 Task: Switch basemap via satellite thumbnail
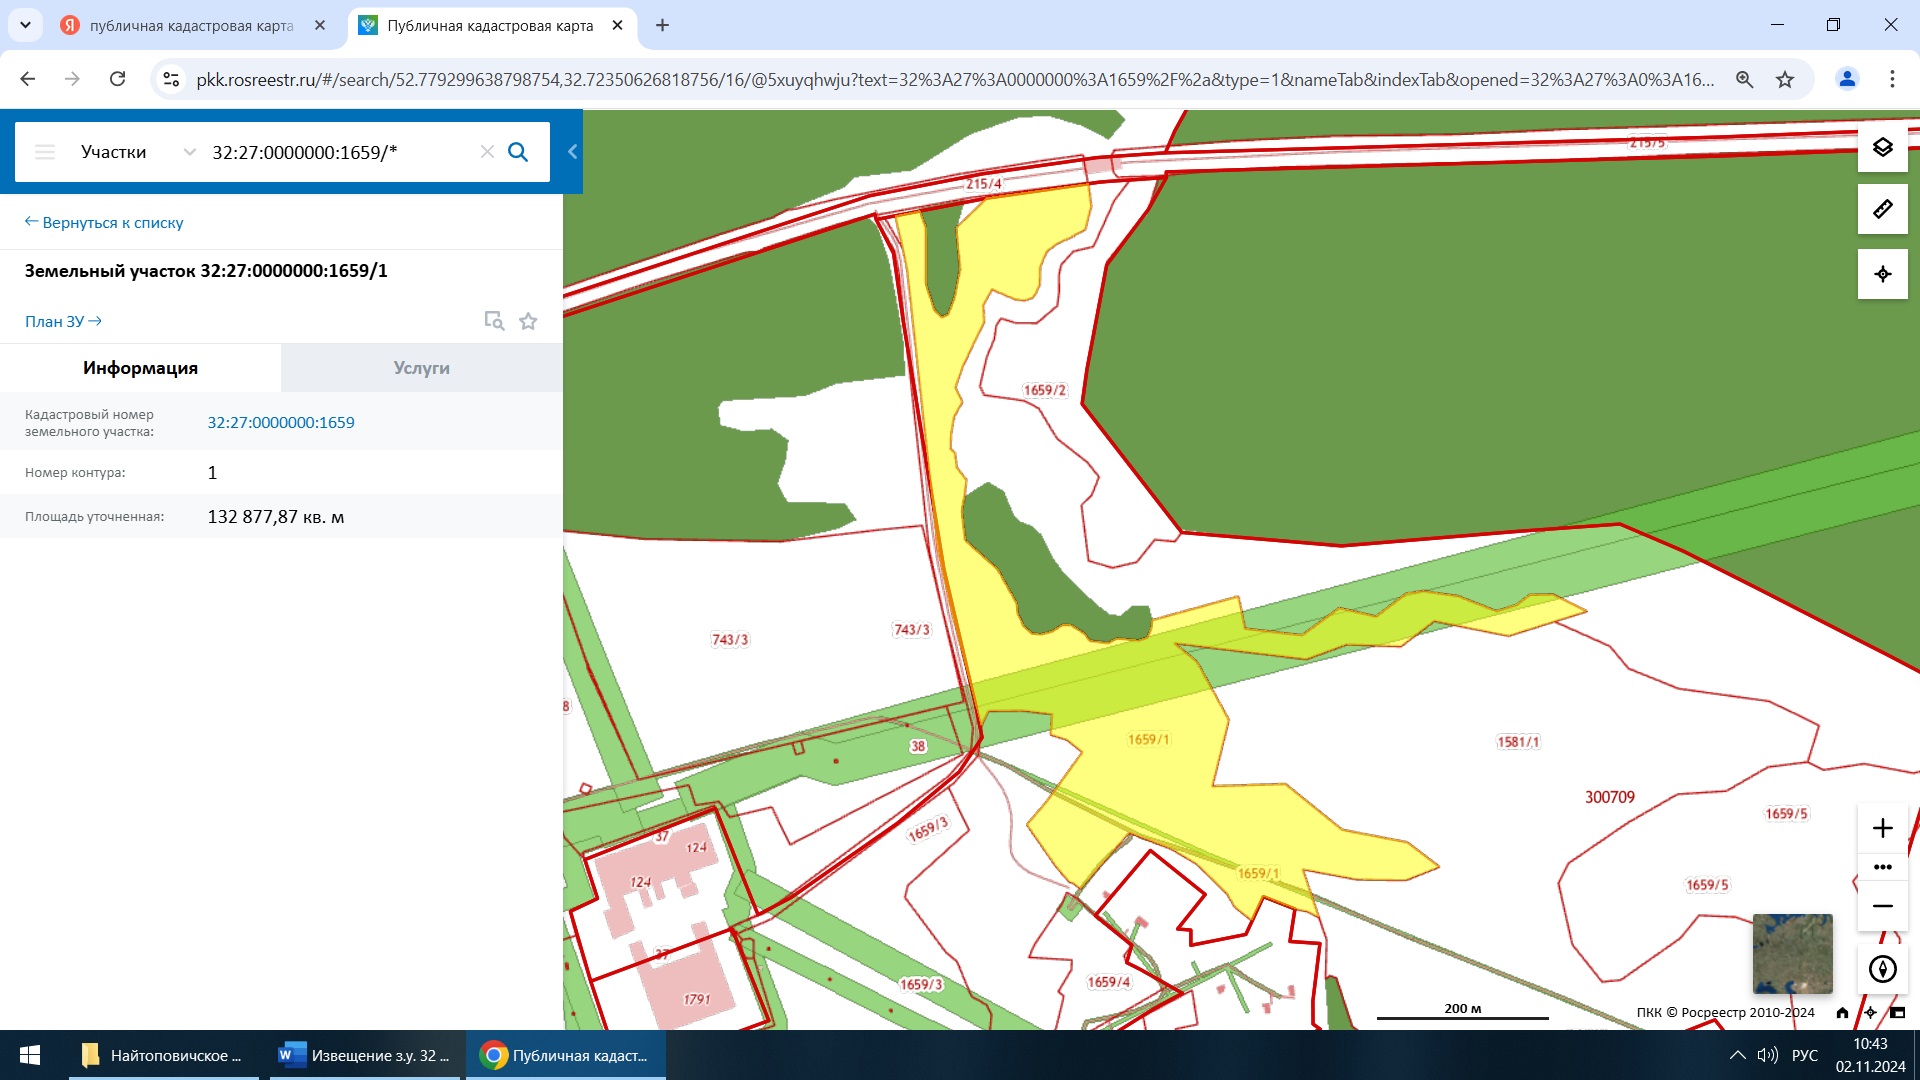[x=1792, y=953]
